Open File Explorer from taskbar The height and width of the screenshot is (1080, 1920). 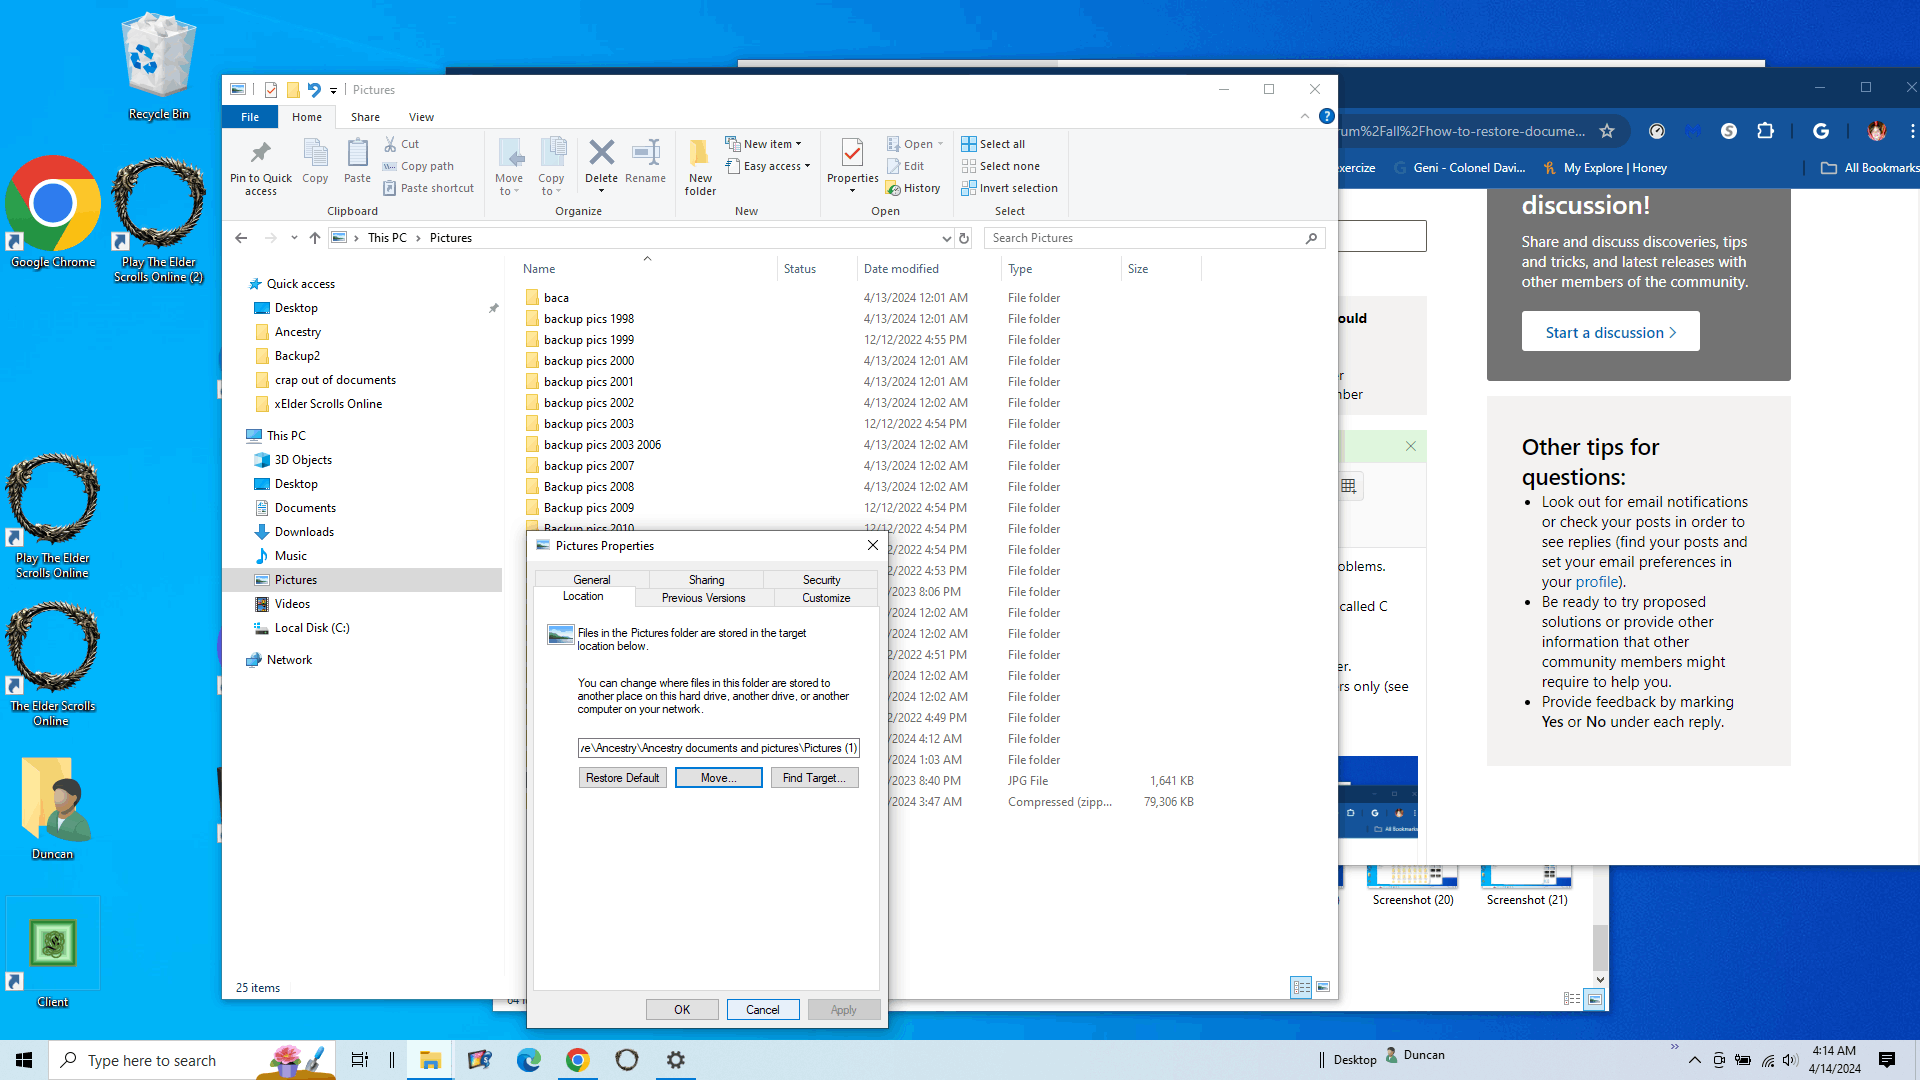431,1060
